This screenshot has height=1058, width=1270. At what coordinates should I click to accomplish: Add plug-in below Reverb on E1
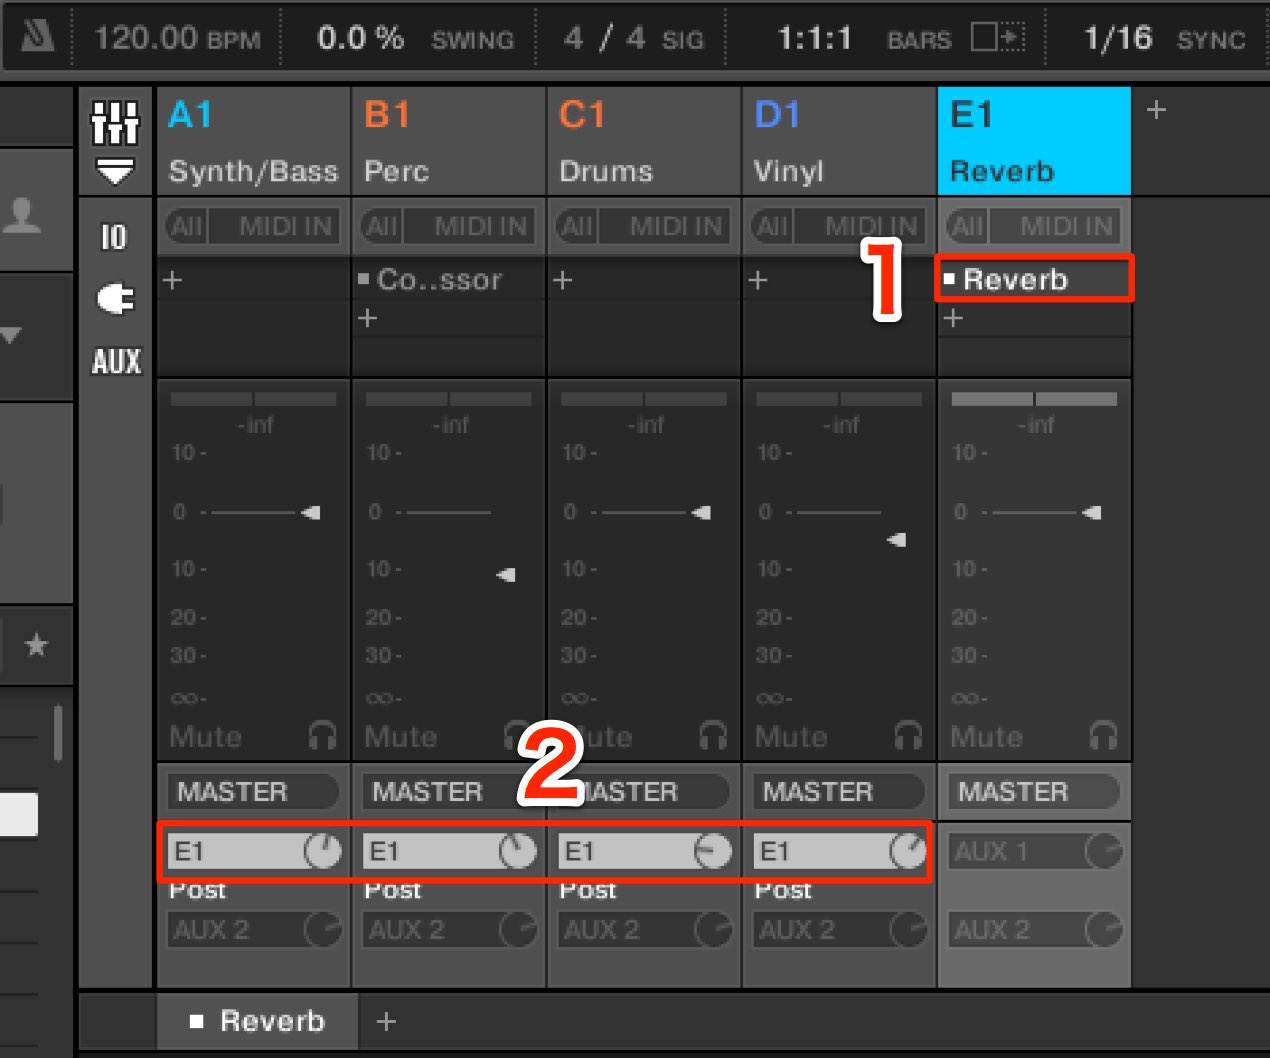point(953,318)
